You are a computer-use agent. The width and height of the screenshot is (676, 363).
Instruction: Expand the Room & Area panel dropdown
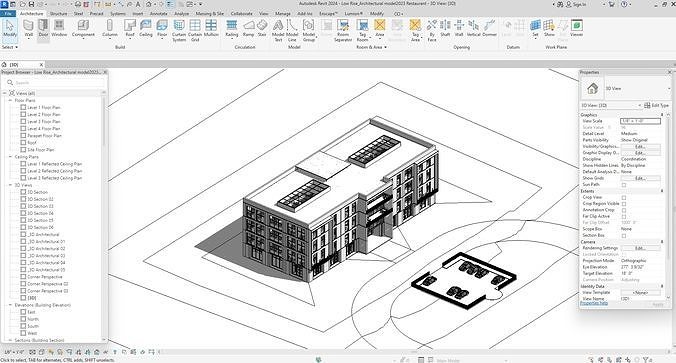click(372, 47)
